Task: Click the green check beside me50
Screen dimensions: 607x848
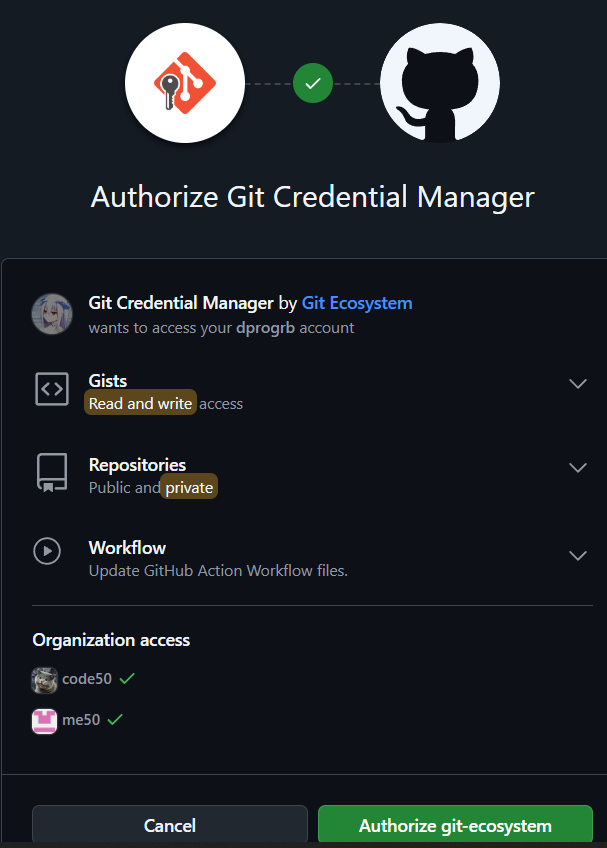Action: (115, 719)
